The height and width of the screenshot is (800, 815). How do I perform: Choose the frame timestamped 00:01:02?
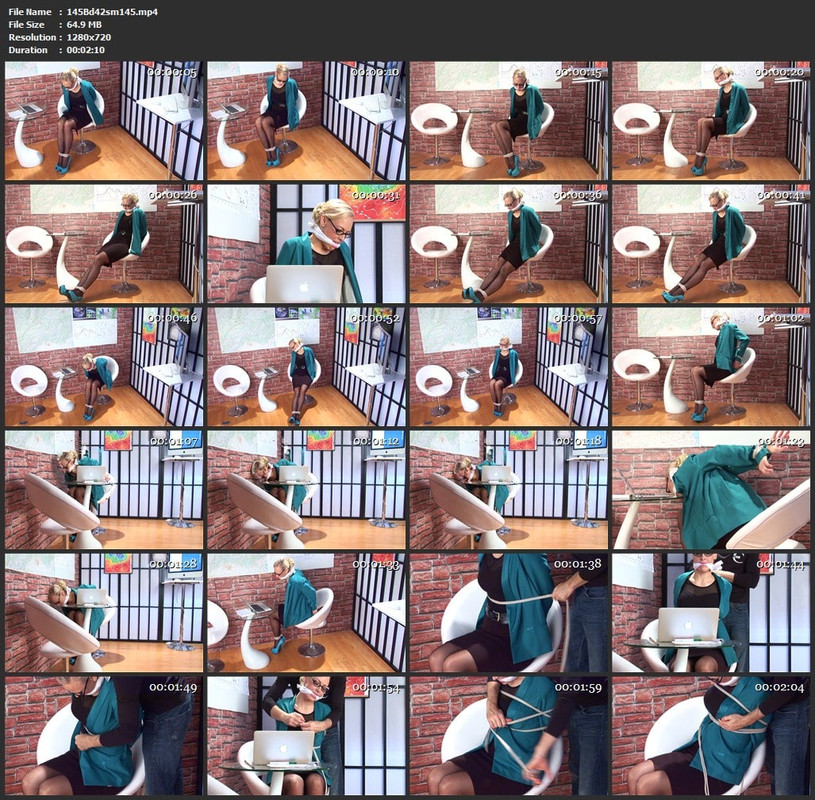click(x=711, y=367)
